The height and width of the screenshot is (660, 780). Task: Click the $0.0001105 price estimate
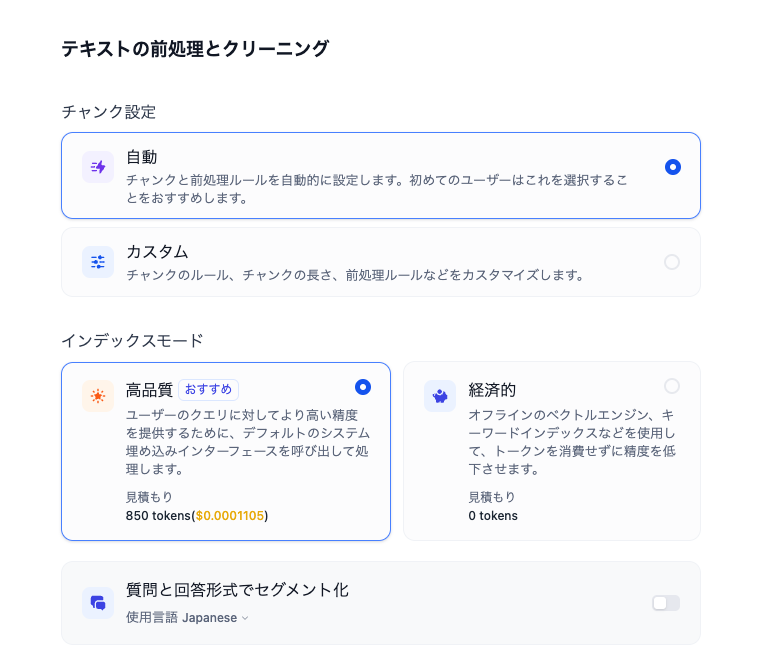230,516
